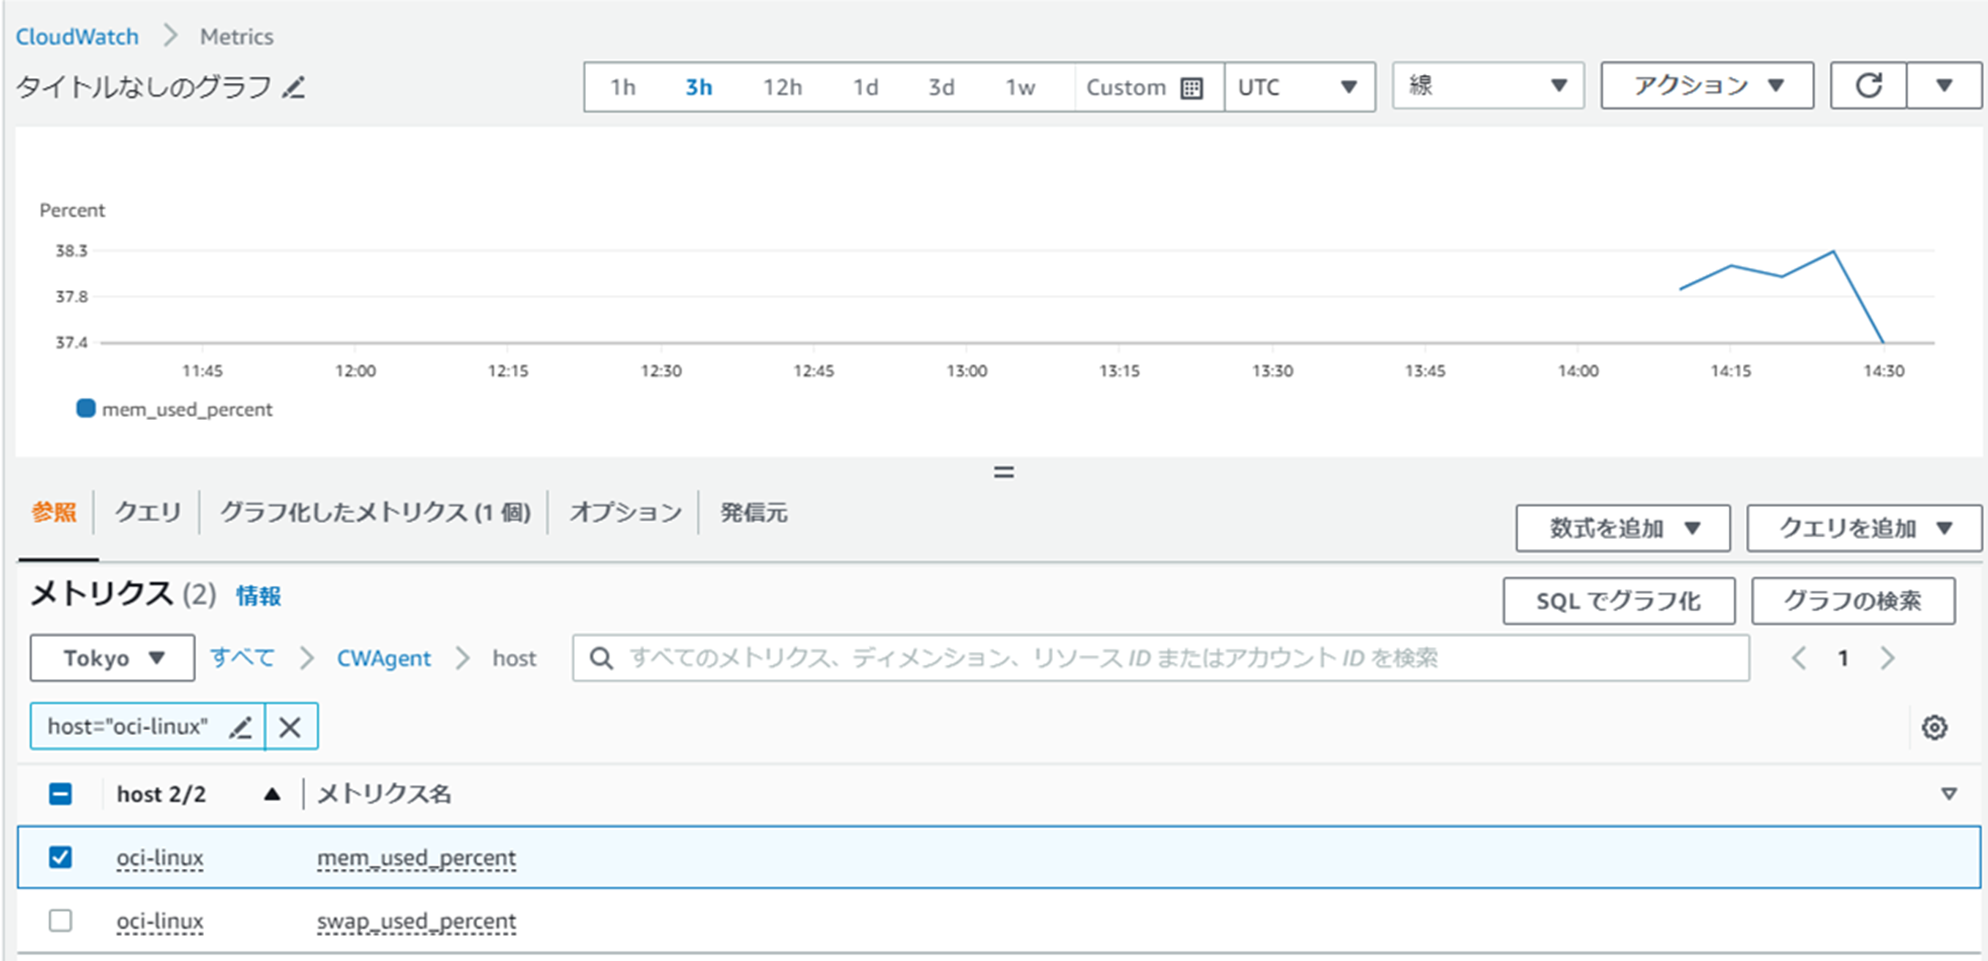Click the Metrics breadcrumb text
Screen dimensions: 1988x961
236,37
